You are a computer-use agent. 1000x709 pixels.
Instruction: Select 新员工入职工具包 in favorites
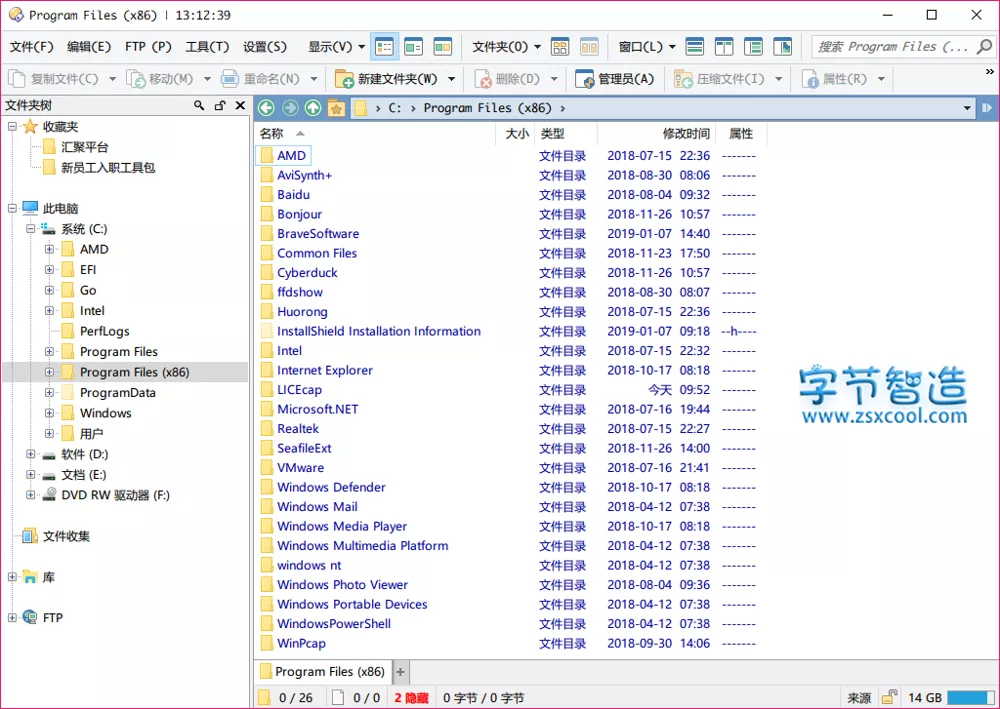pos(108,168)
